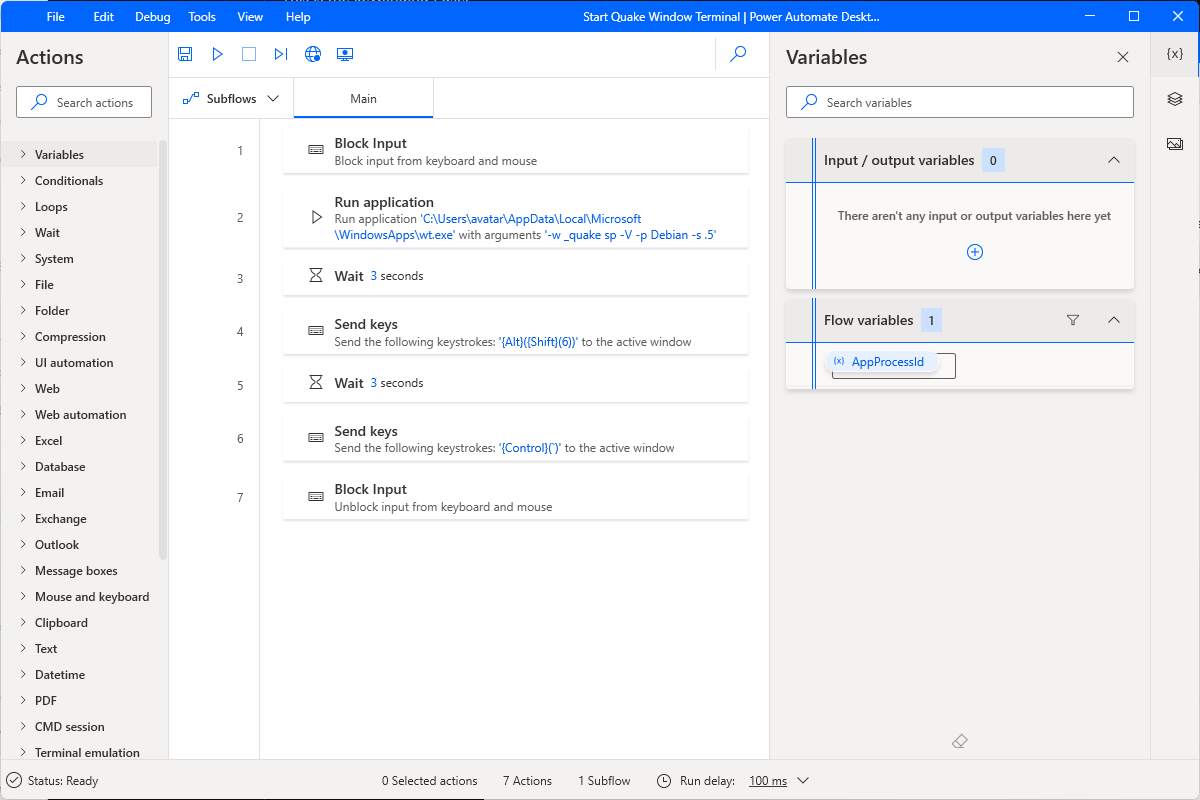This screenshot has width=1200, height=800.
Task: Filter the flow variables list
Action: pos(1072,320)
